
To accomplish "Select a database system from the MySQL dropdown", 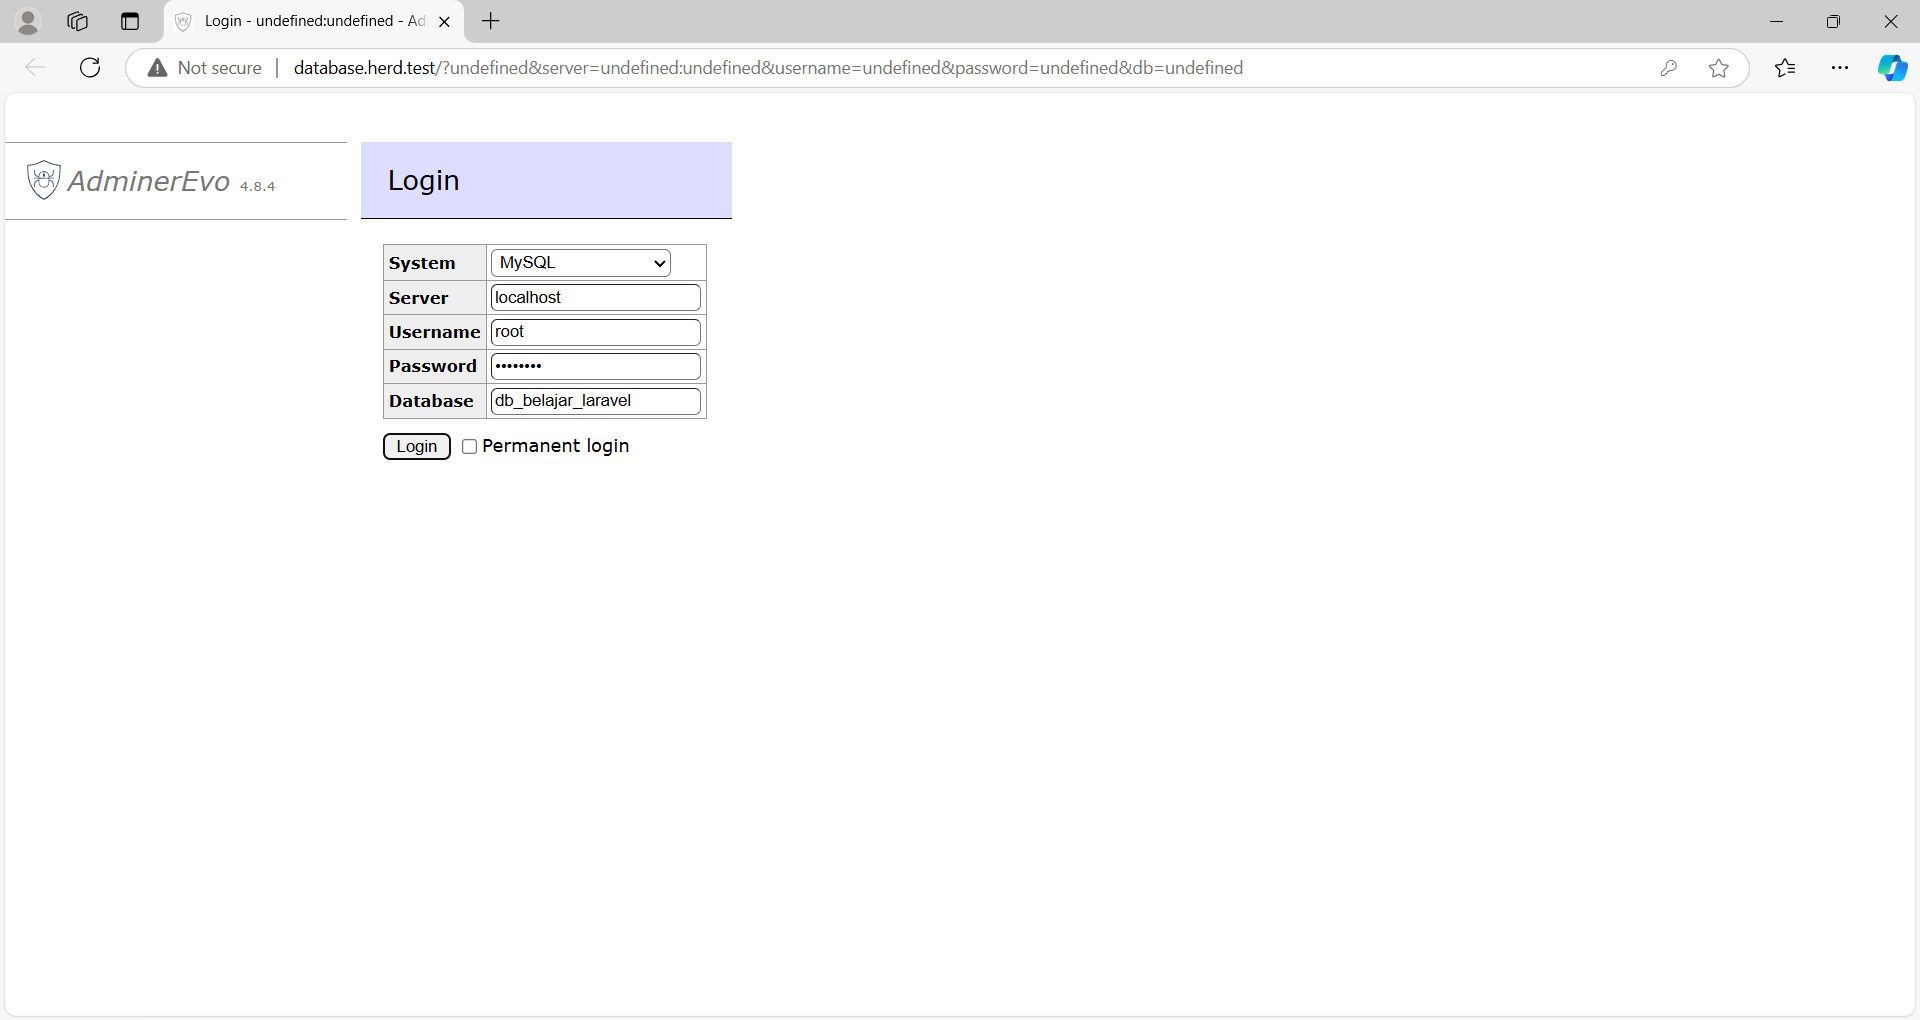I will [x=580, y=262].
